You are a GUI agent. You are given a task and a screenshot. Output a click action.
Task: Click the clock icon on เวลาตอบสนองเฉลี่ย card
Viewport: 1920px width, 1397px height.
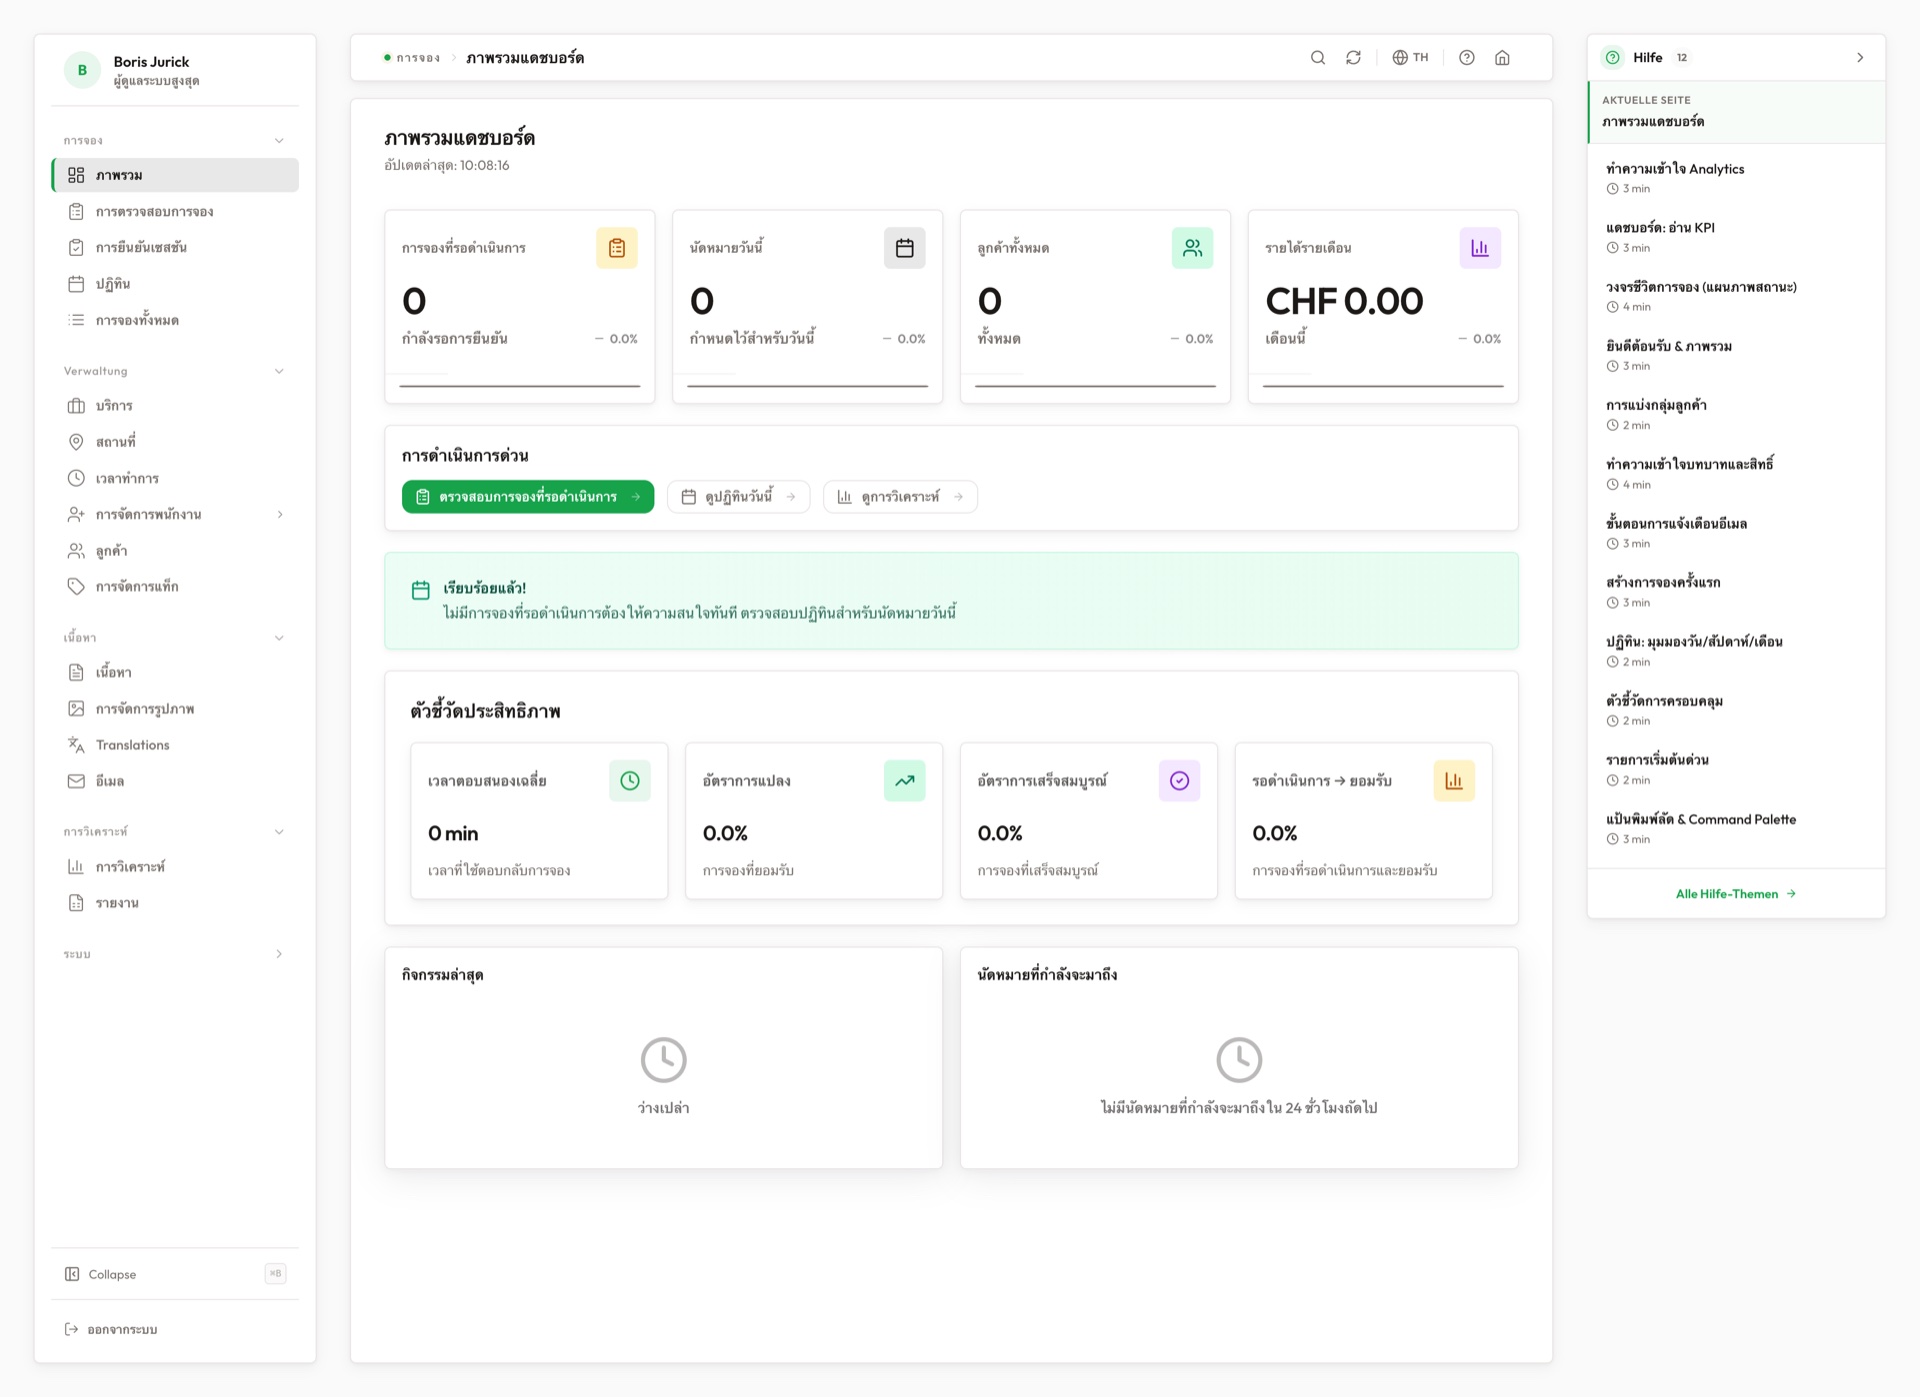(x=630, y=781)
